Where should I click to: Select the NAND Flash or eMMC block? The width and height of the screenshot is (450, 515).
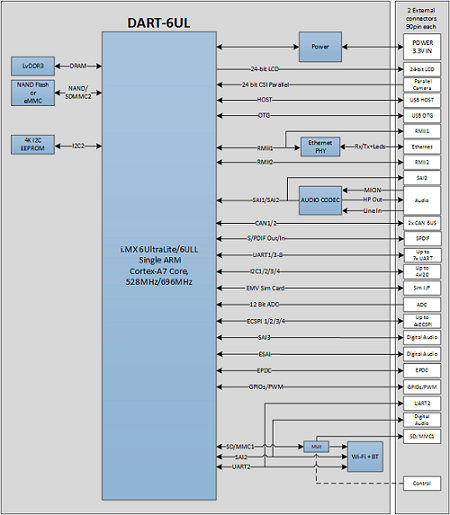pos(33,93)
